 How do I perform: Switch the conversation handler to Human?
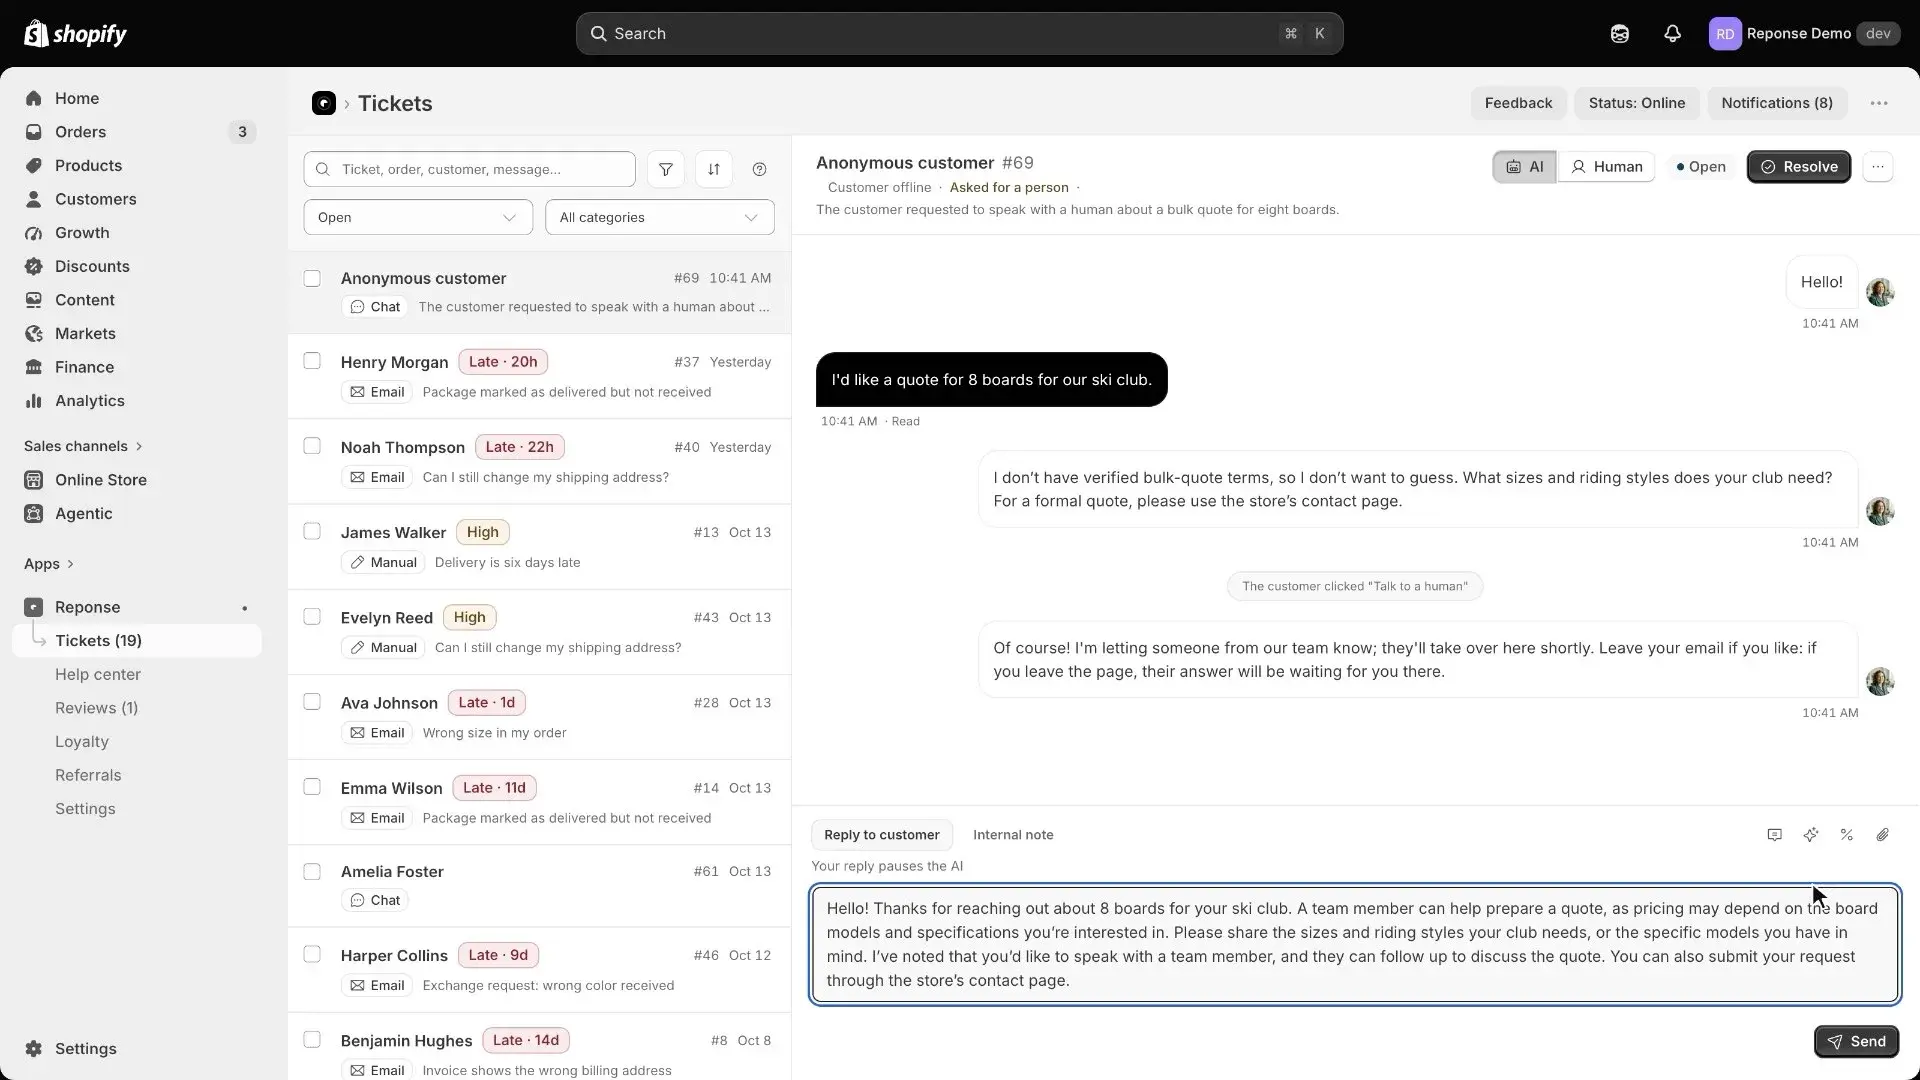[1607, 167]
